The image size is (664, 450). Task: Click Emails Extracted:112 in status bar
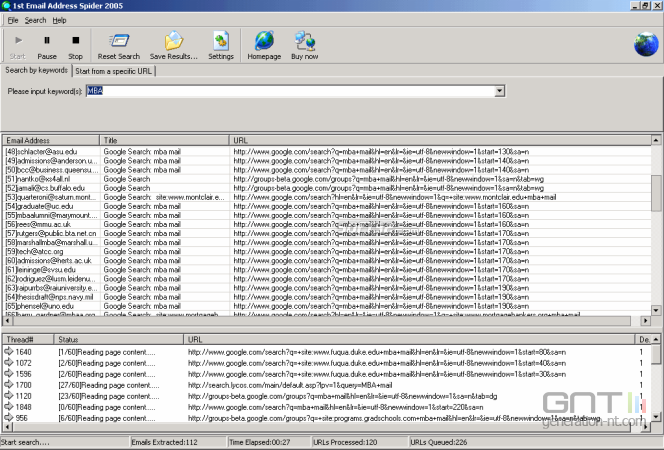[x=164, y=442]
